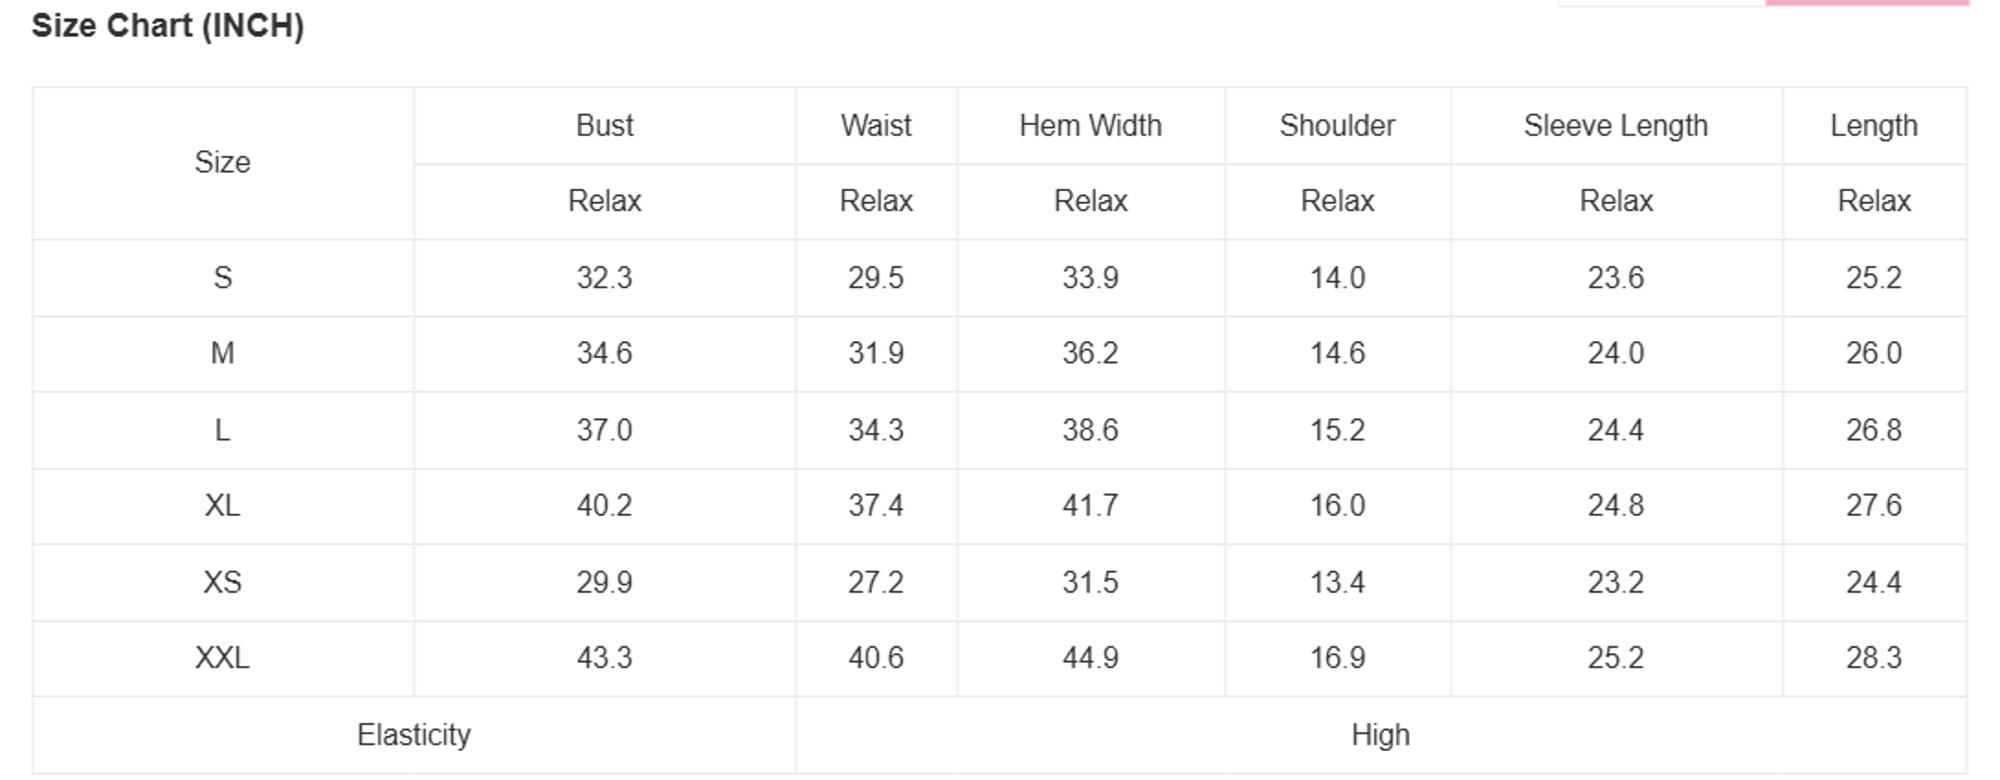Select the Bust column header

pyautogui.click(x=604, y=126)
